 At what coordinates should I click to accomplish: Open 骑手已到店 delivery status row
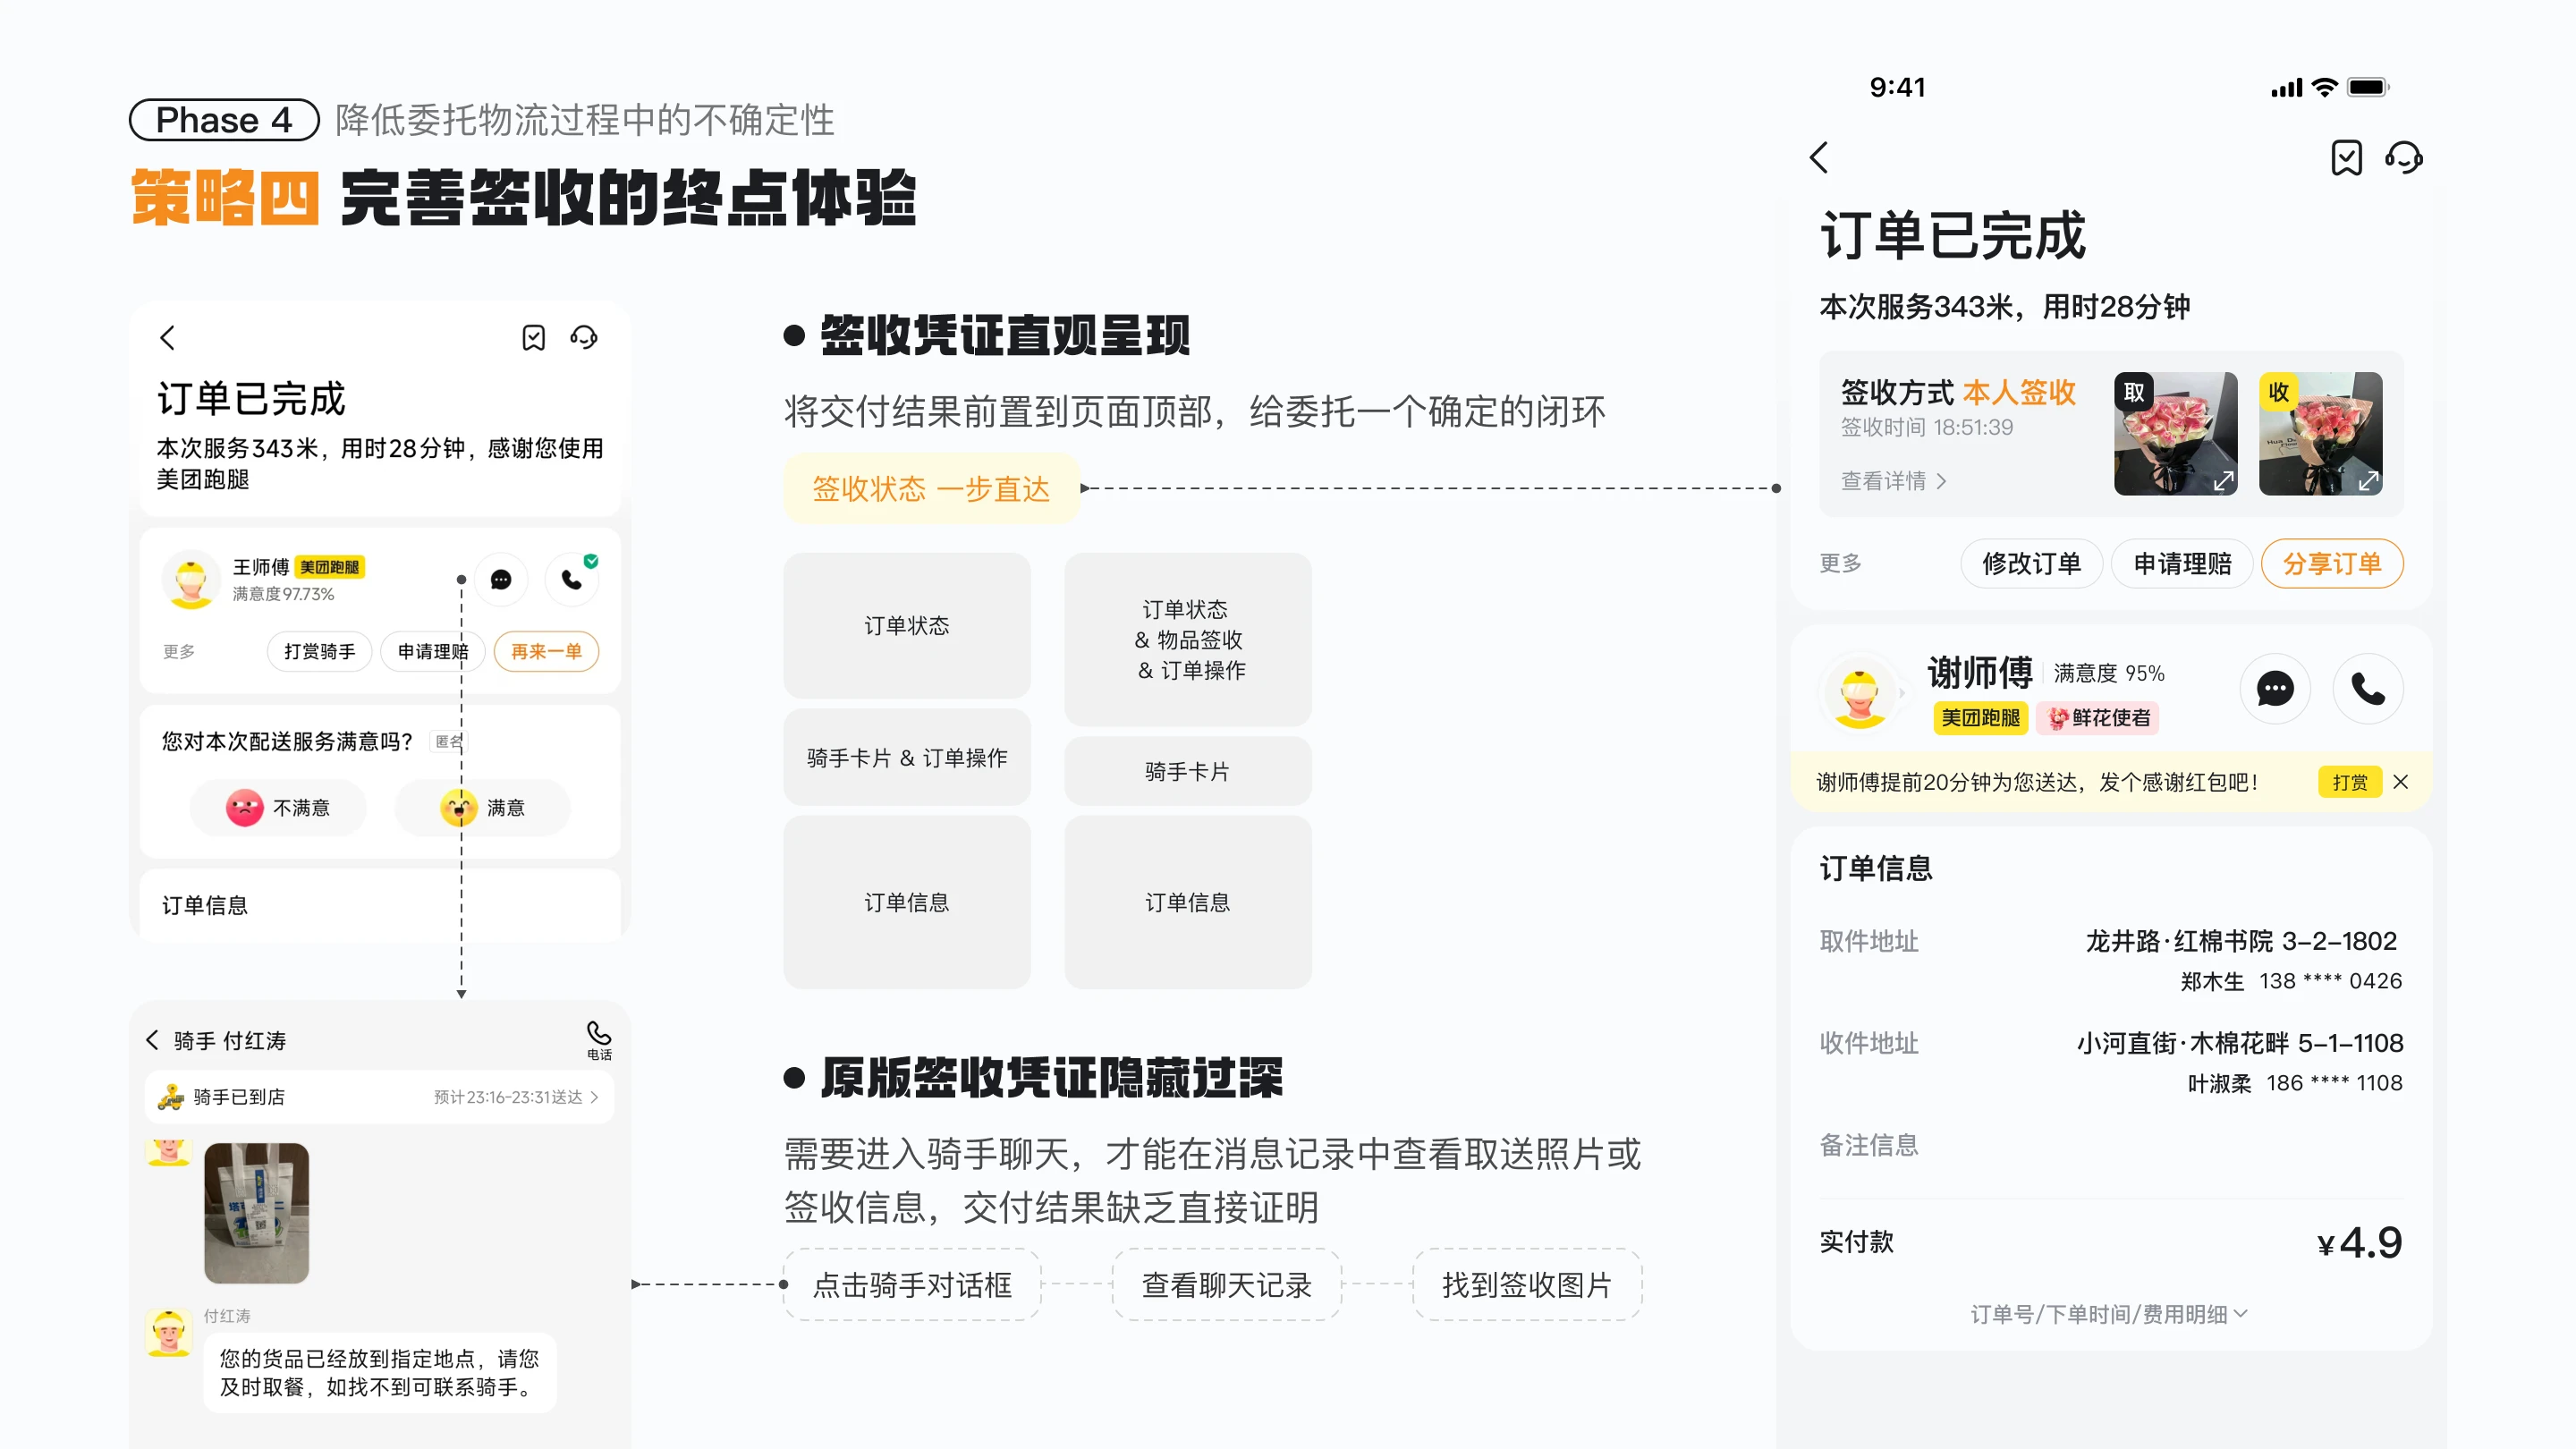tap(379, 1097)
